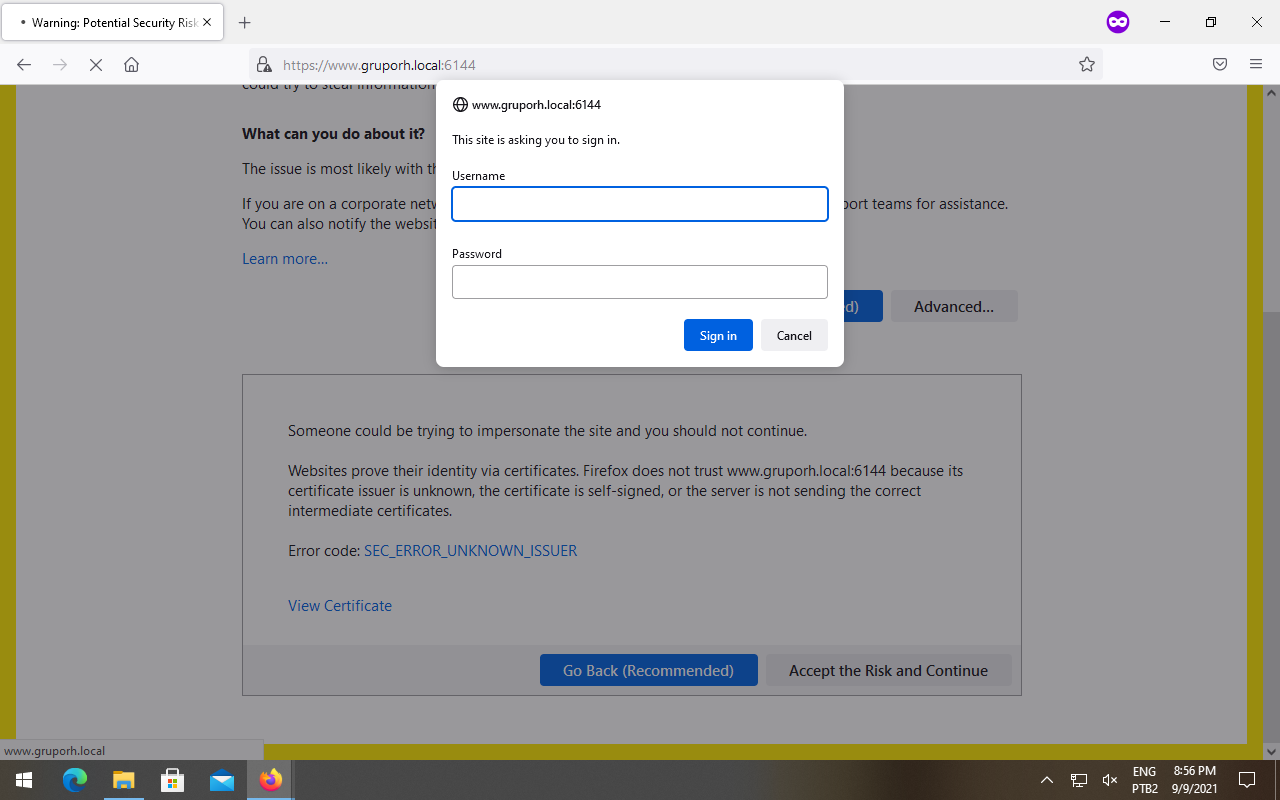Open the Firefox application menu
This screenshot has height=800, width=1280.
[x=1255, y=64]
